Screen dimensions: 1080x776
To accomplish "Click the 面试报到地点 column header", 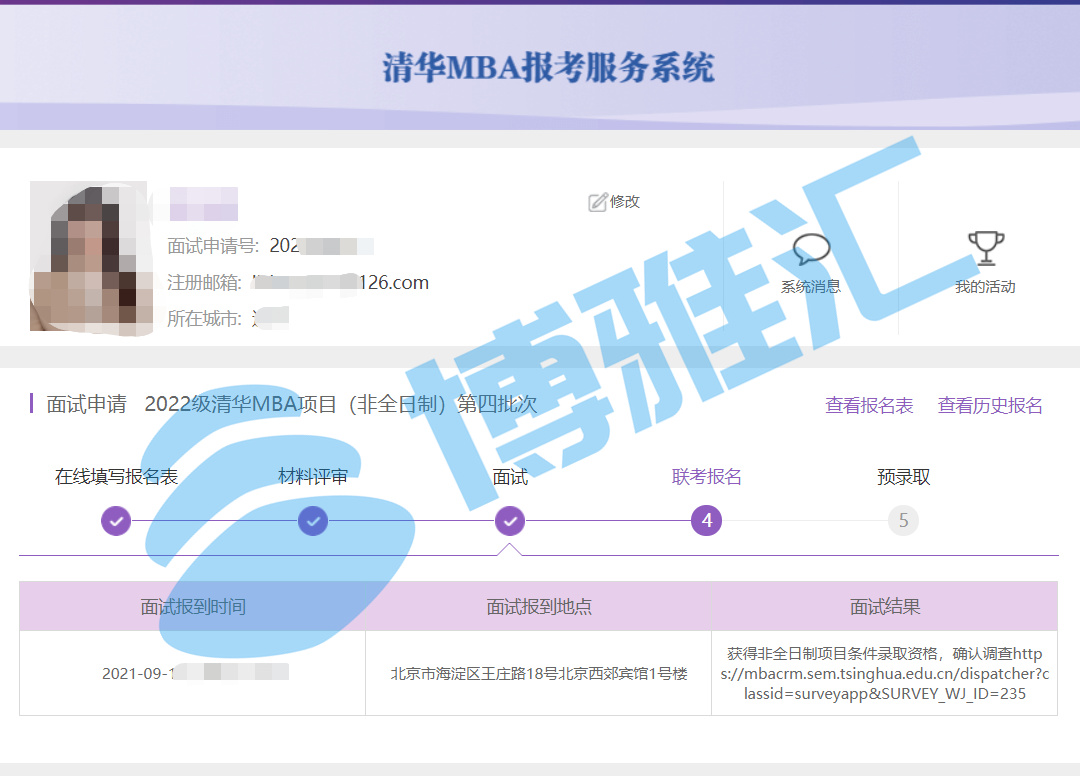I will [x=539, y=607].
